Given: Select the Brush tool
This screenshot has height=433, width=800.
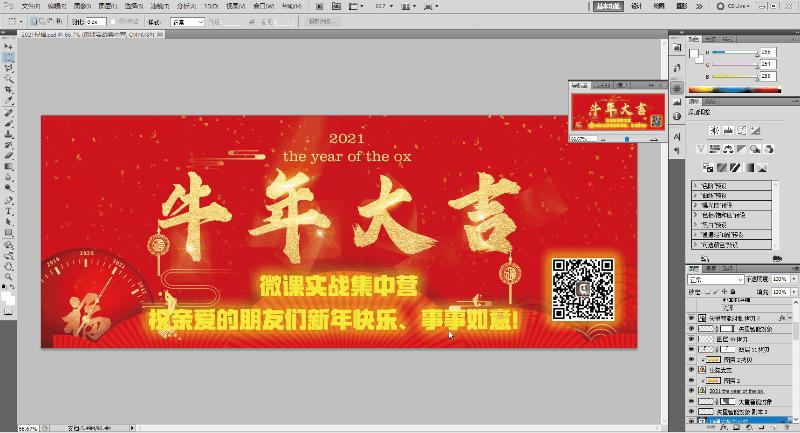Looking at the screenshot, I should [8, 123].
